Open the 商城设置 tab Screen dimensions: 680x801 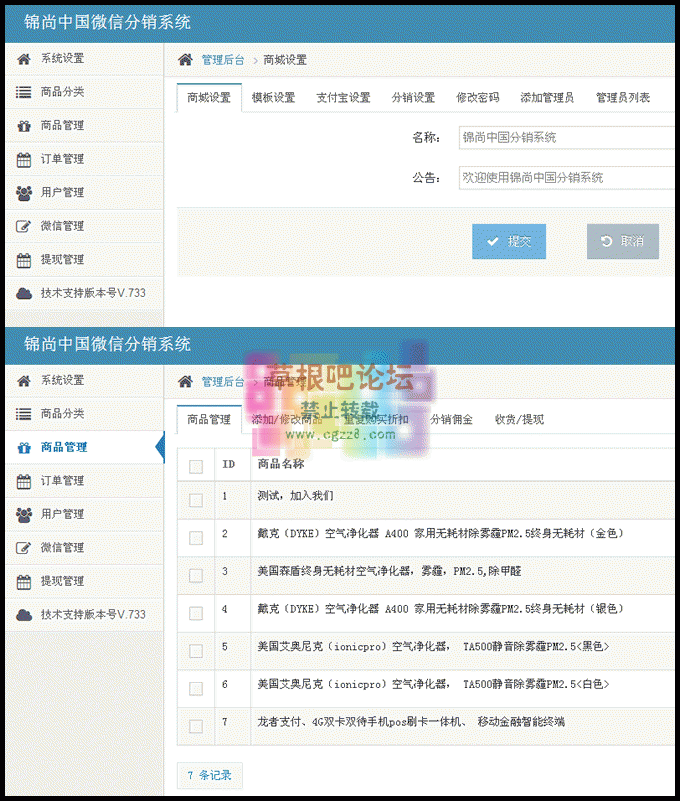pos(209,98)
